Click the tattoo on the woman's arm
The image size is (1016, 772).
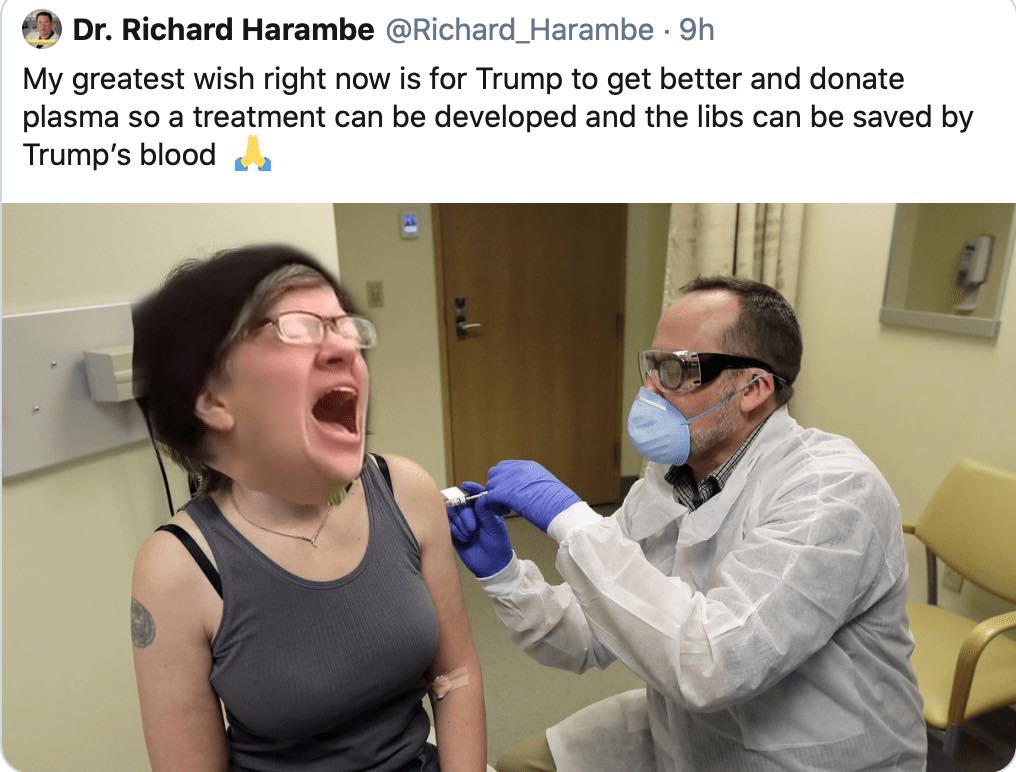point(143,624)
